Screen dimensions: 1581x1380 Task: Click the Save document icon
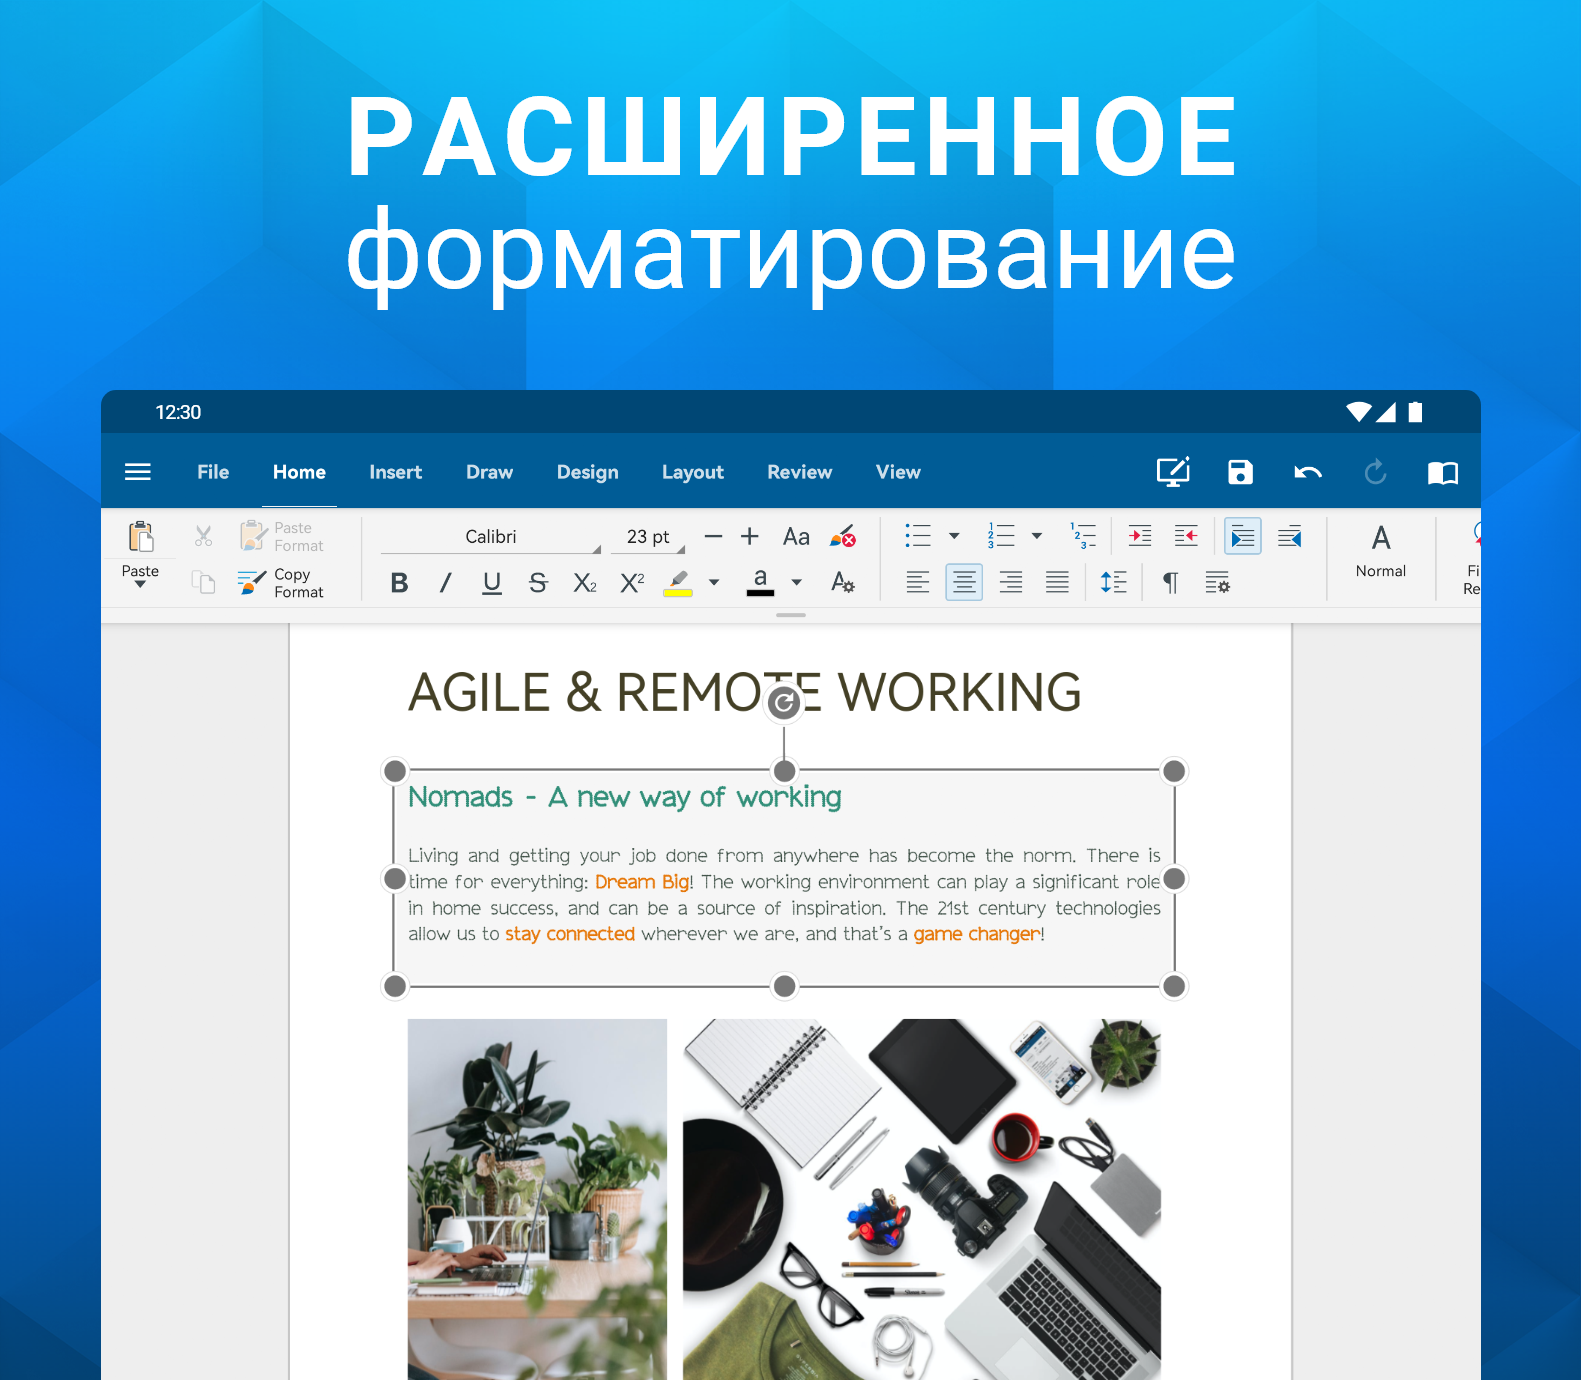click(1240, 472)
